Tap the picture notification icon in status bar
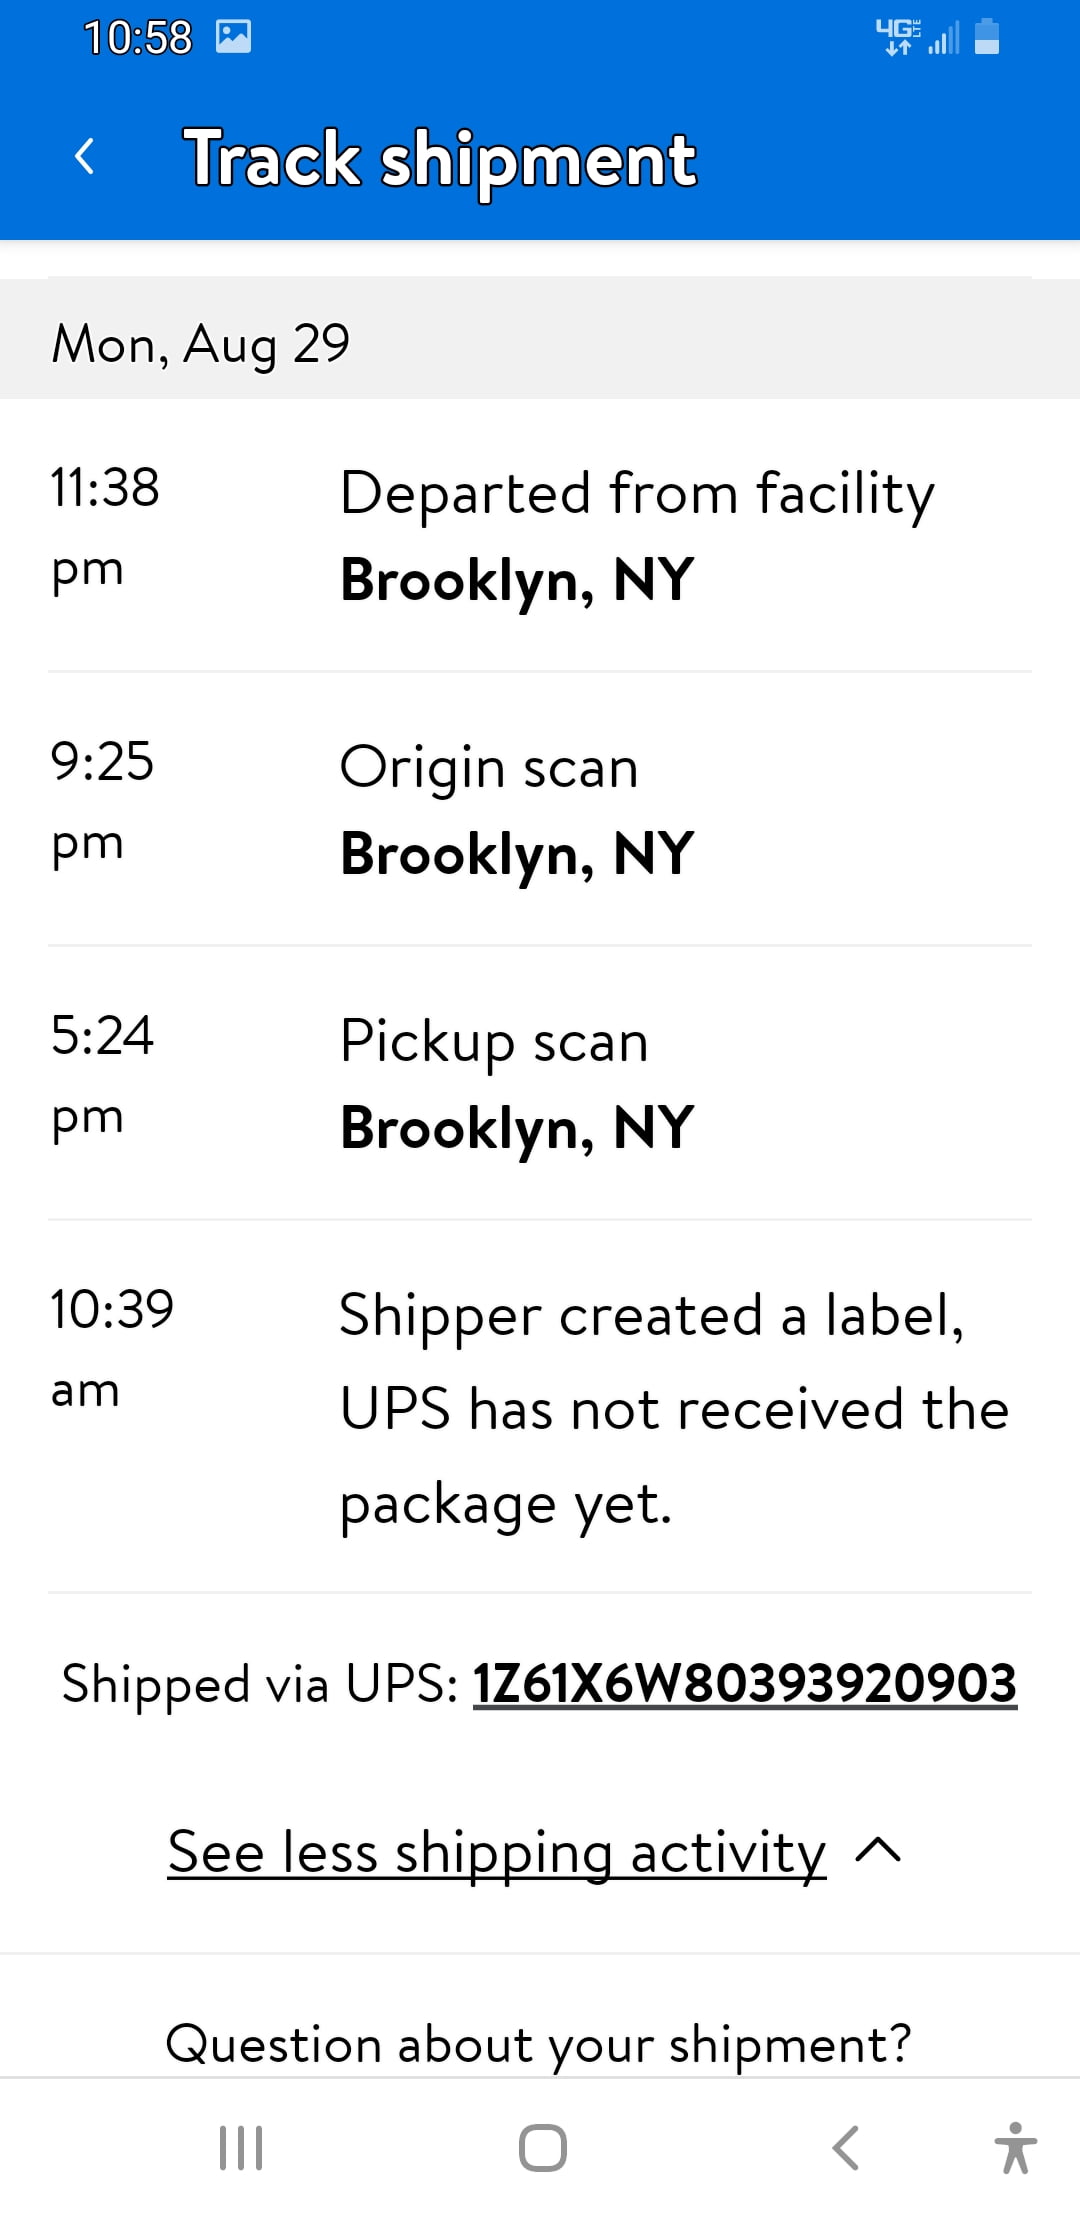This screenshot has width=1080, height=2220. click(x=234, y=38)
